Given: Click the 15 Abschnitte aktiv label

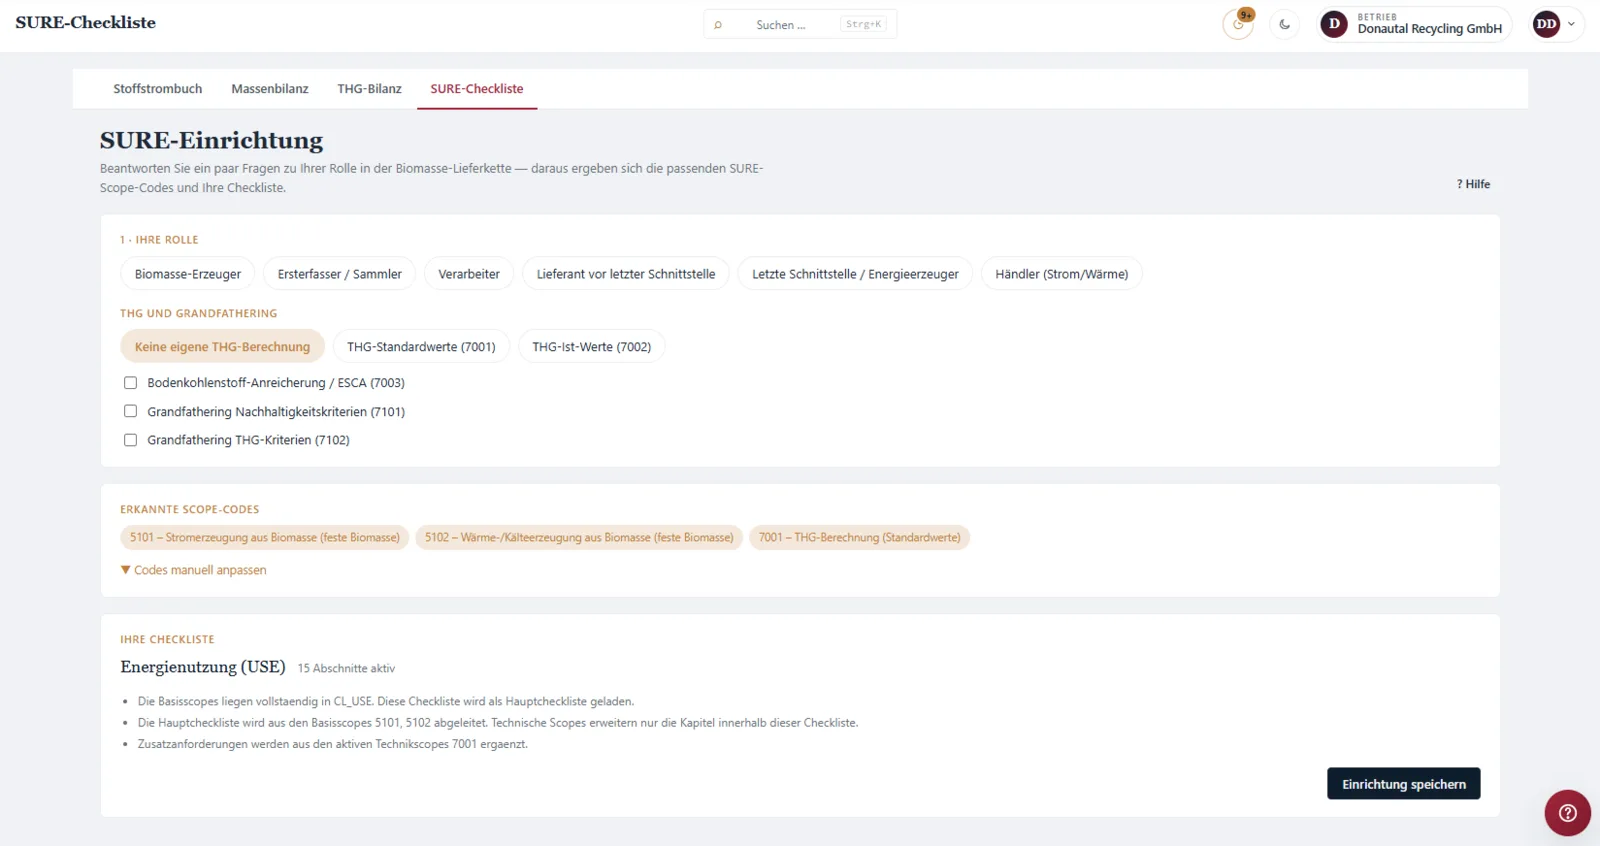Looking at the screenshot, I should point(346,669).
